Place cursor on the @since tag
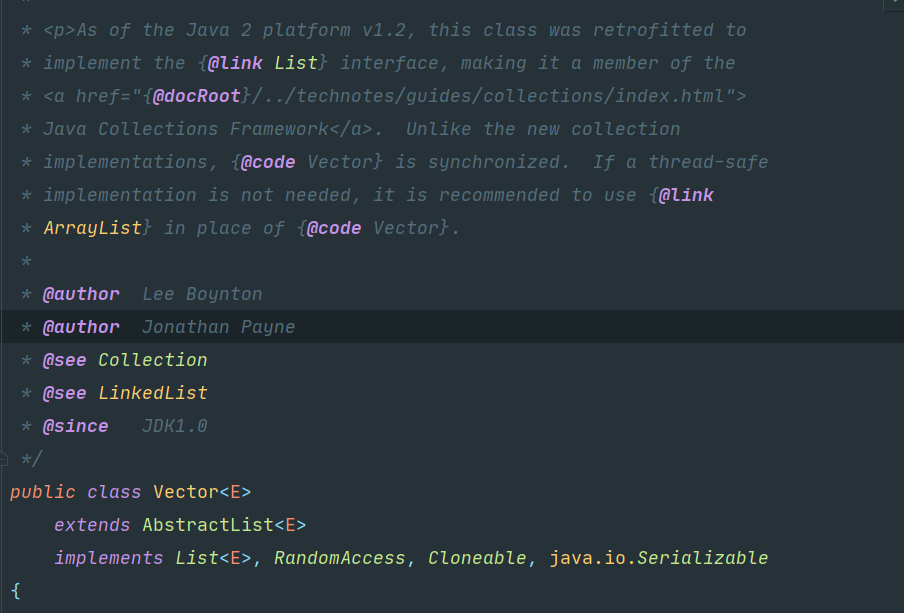The height and width of the screenshot is (613, 904). [76, 426]
